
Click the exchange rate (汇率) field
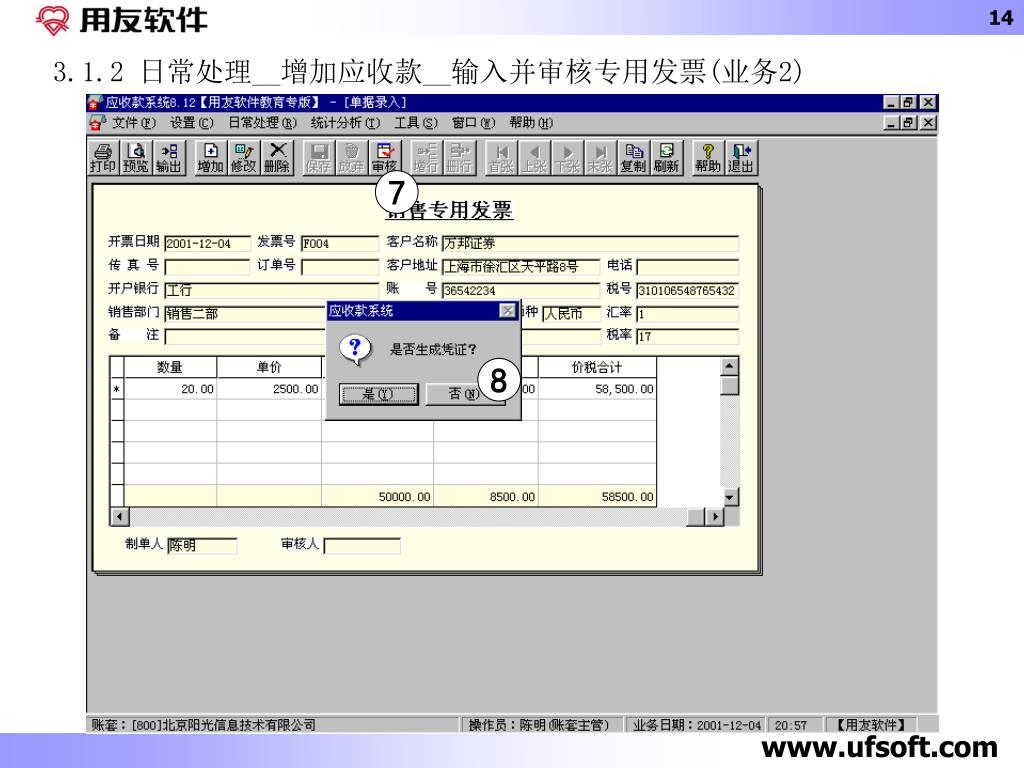pos(688,313)
